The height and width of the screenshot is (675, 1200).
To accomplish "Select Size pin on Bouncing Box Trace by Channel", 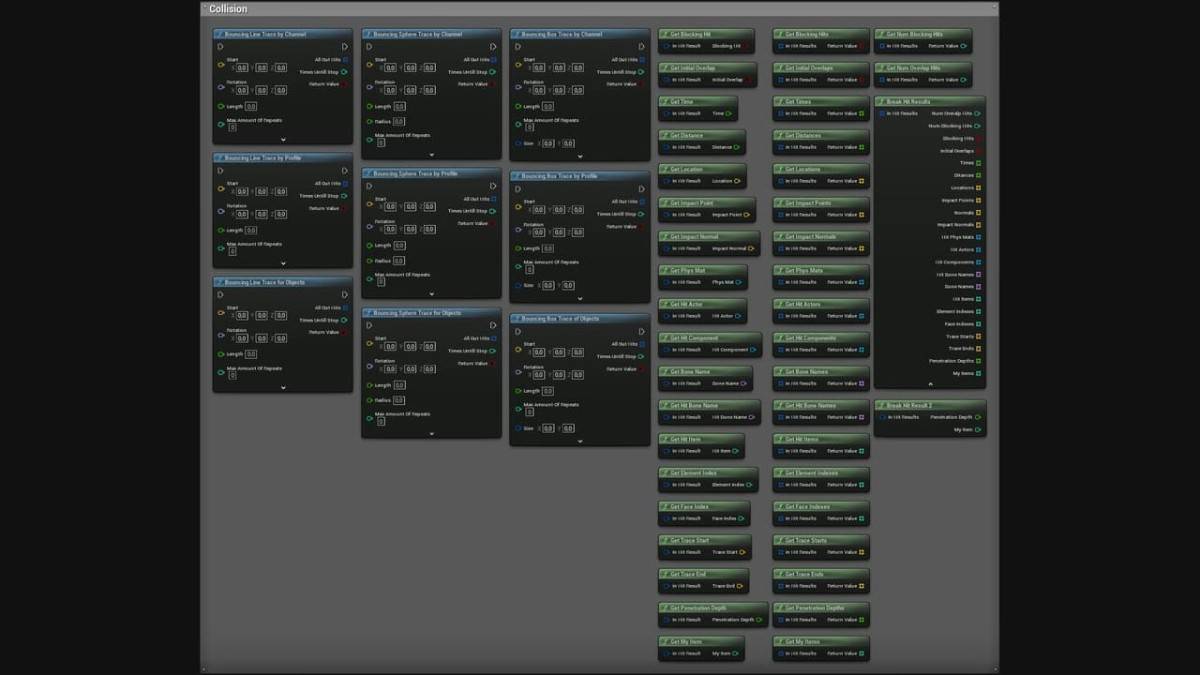I will click(518, 143).
